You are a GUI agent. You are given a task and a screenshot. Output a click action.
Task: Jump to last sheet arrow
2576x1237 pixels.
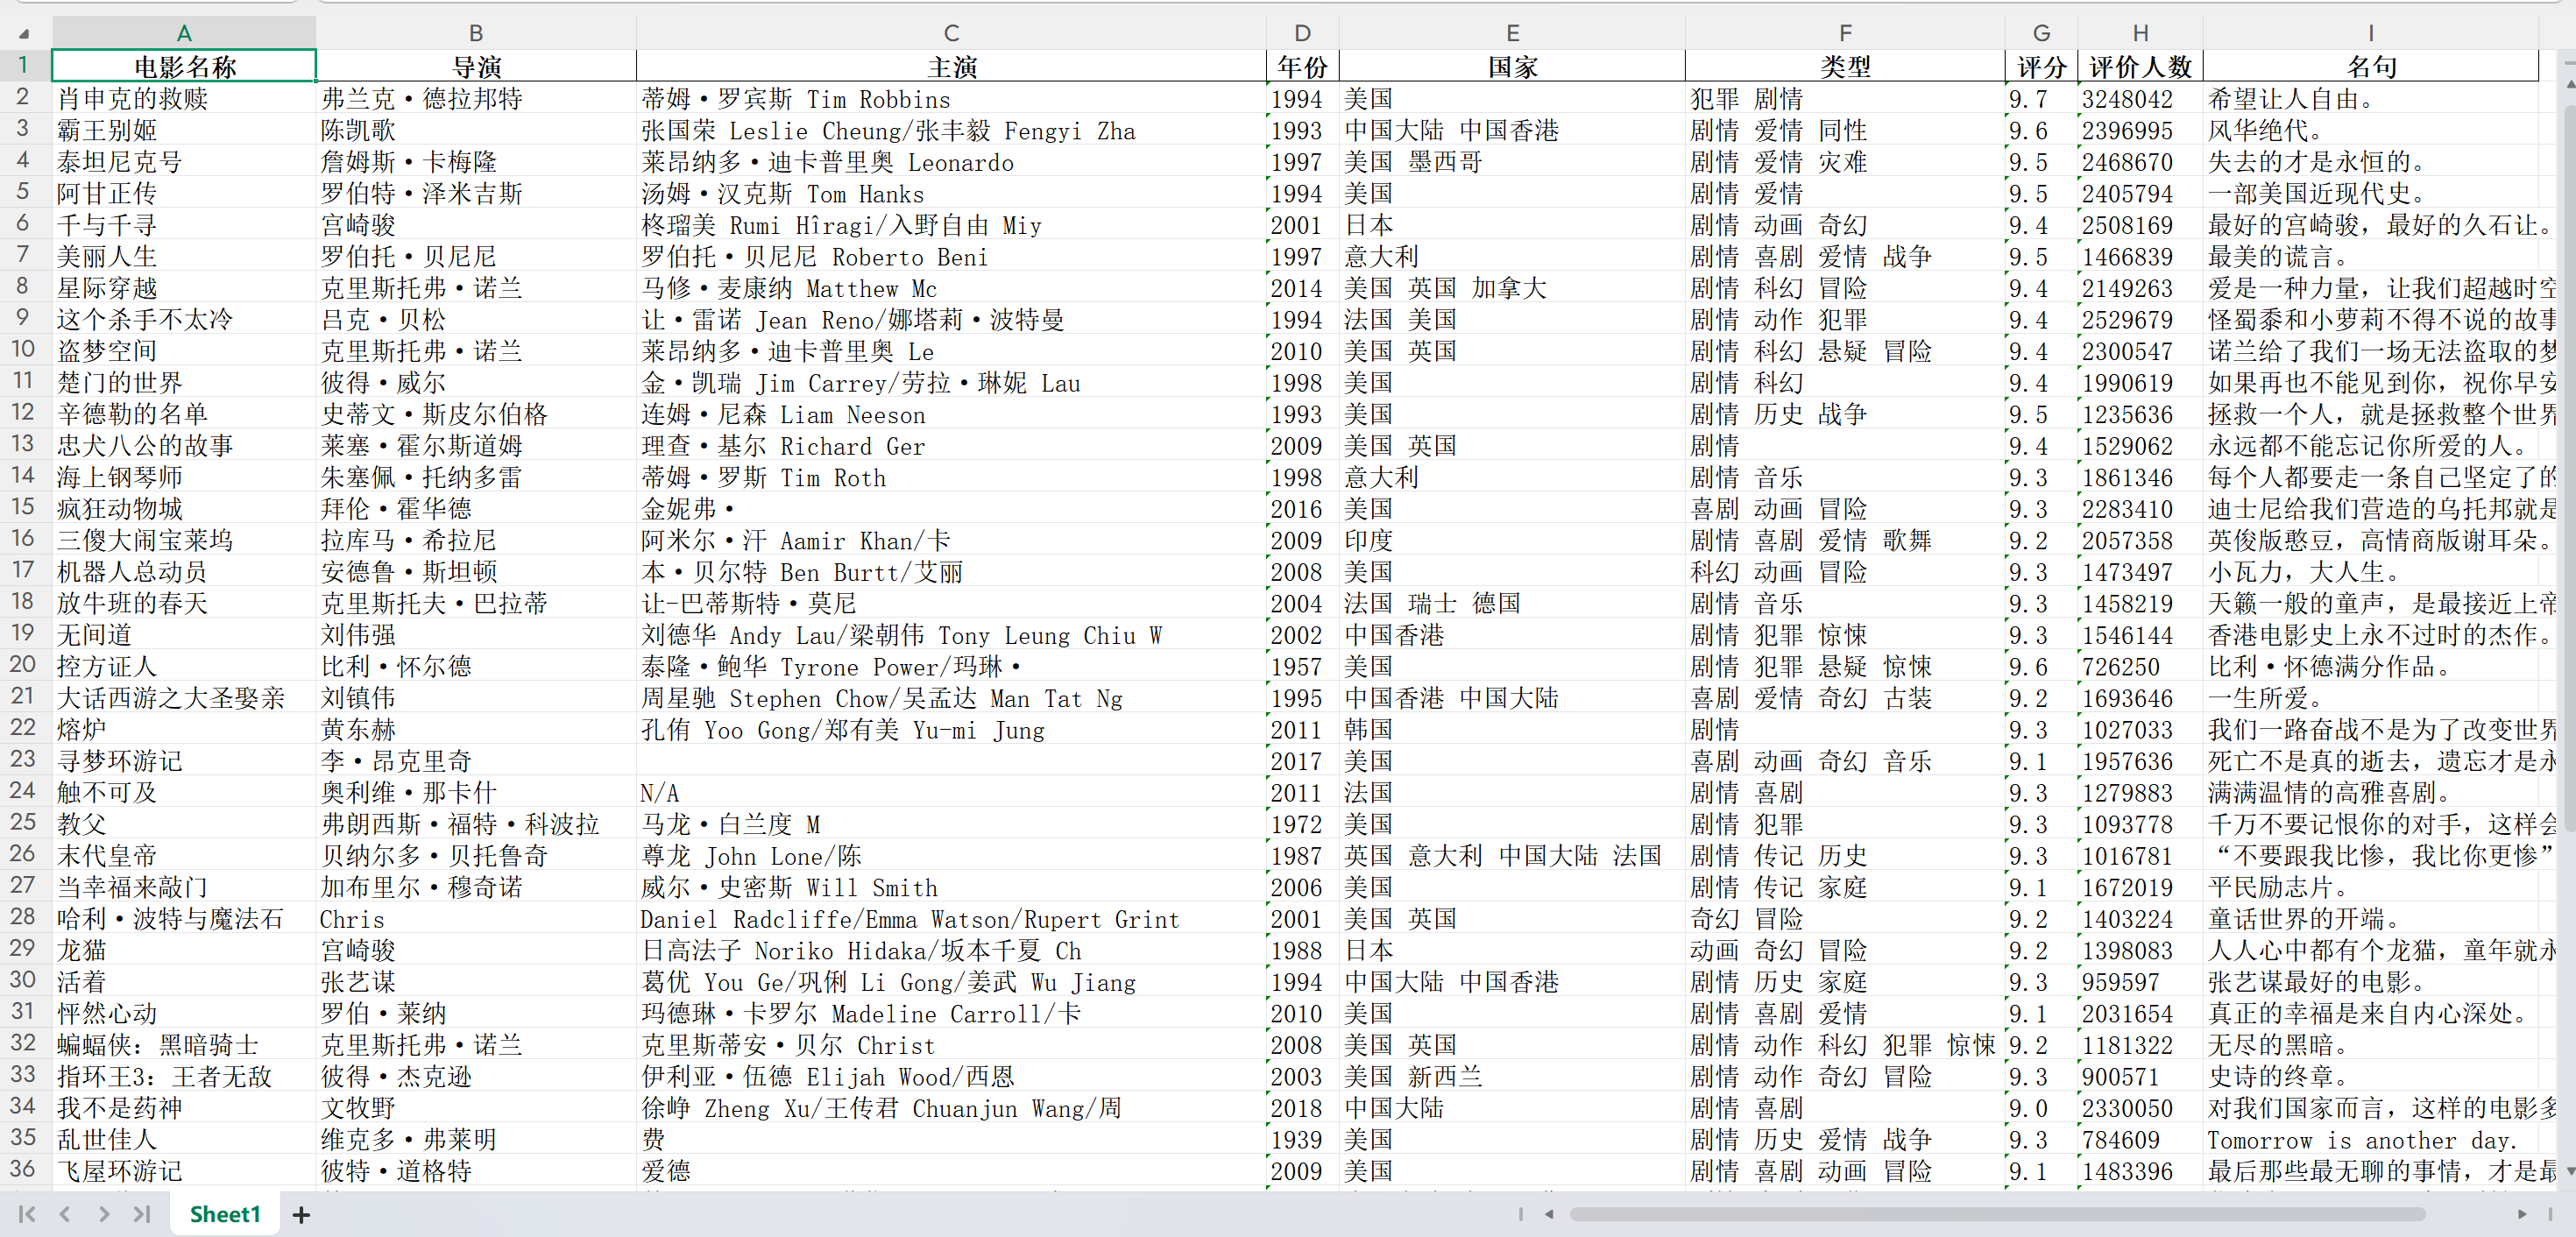pyautogui.click(x=142, y=1214)
